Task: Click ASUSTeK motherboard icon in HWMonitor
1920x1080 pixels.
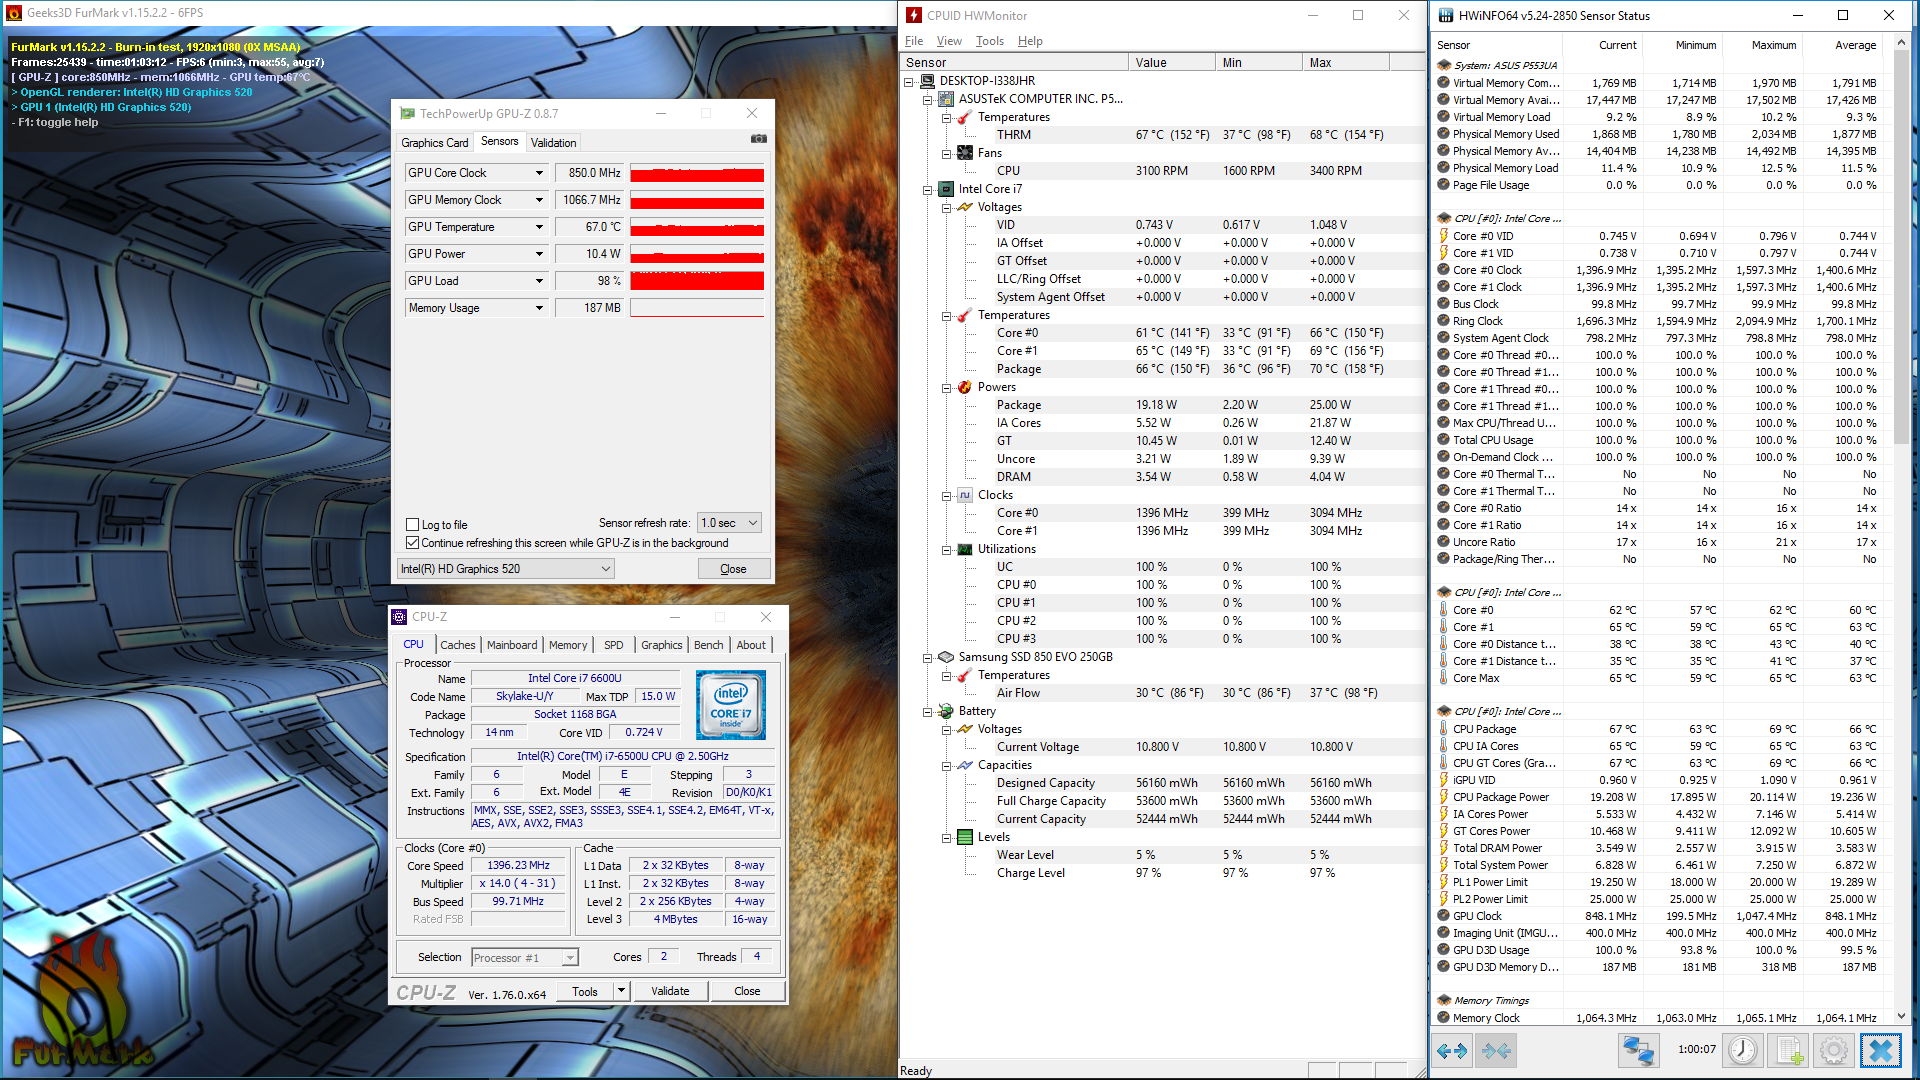Action: (946, 99)
